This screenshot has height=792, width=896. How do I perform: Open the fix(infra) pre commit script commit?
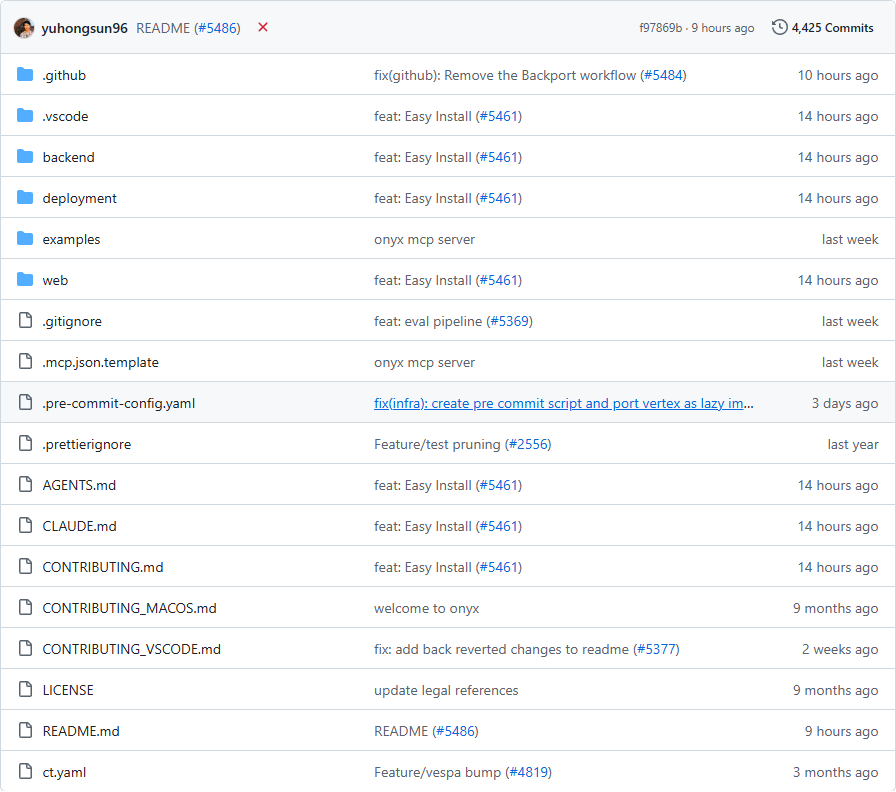(563, 403)
